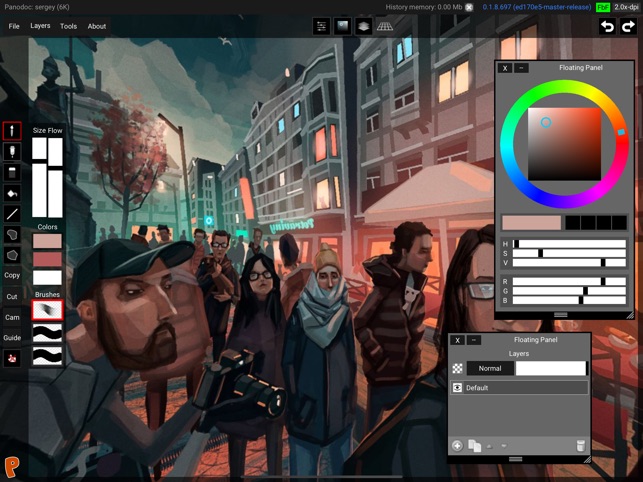643x482 pixels.
Task: Click inside the saturation-value color square
Action: [x=564, y=144]
